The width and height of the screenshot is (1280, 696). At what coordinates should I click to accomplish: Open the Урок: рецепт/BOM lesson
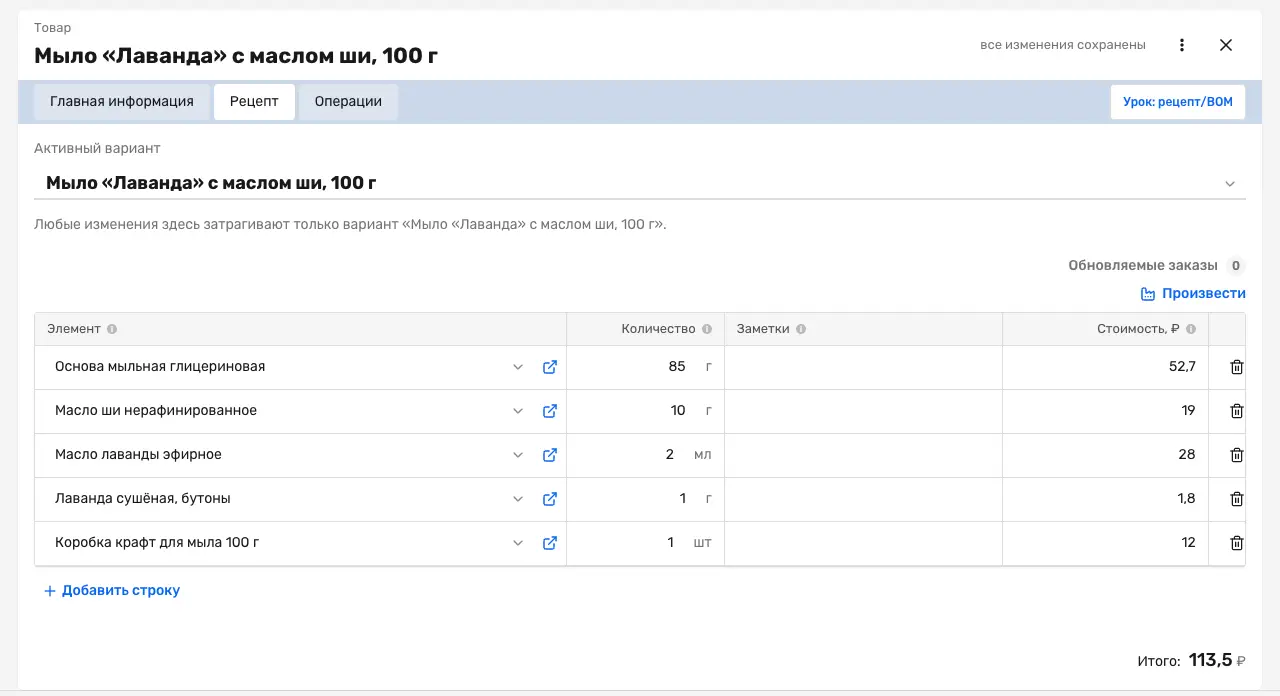pos(1178,102)
